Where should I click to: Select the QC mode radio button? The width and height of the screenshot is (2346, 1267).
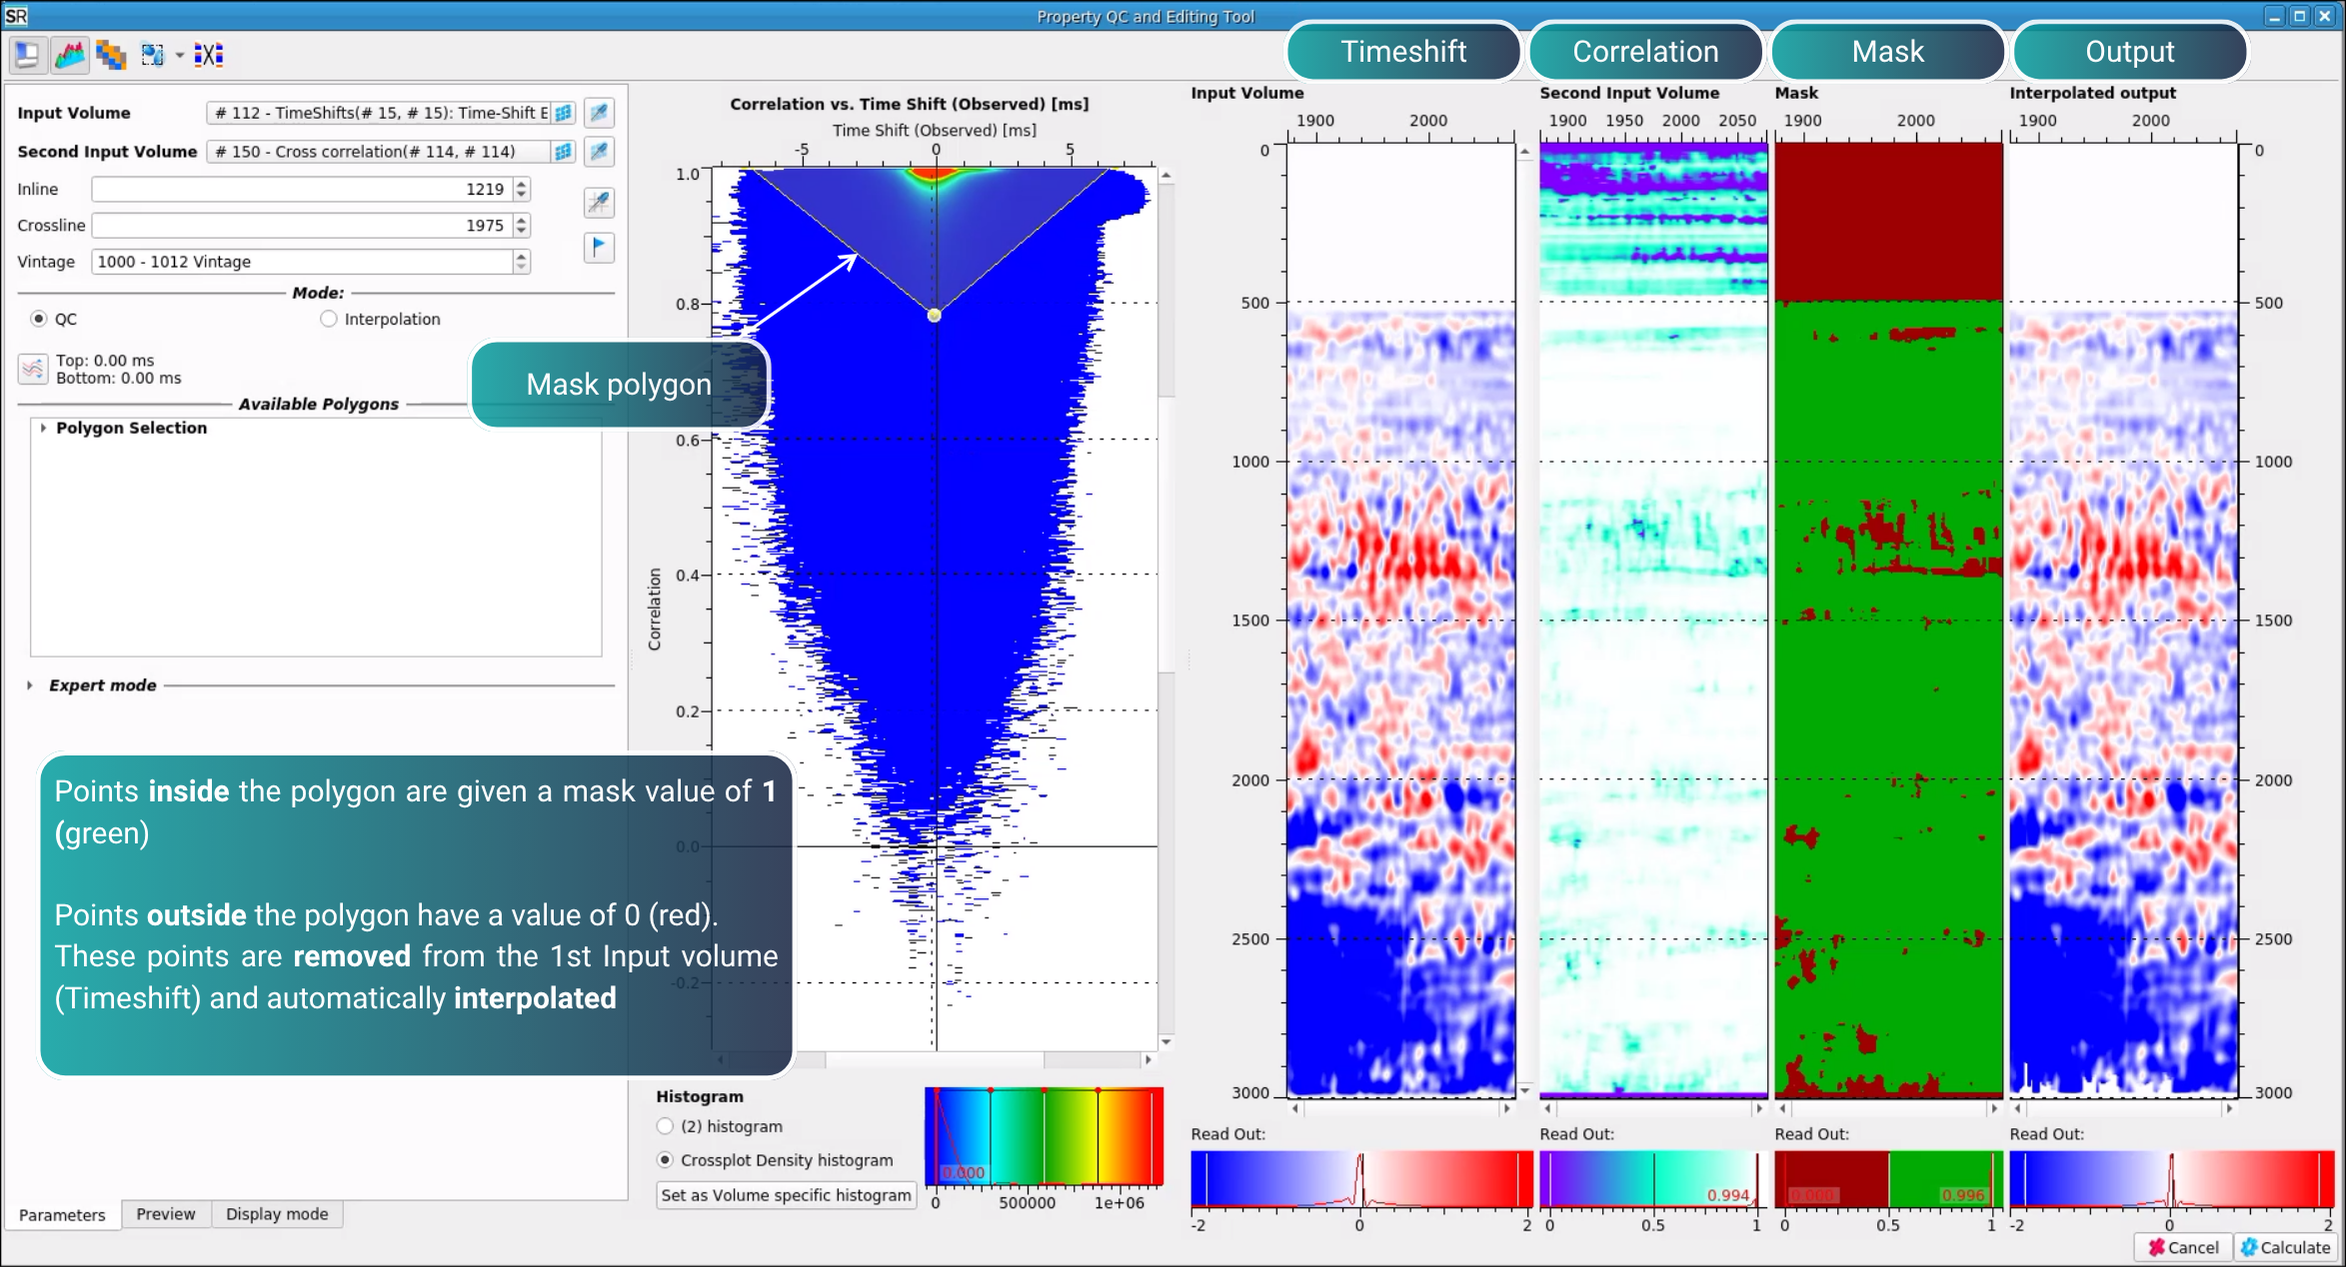(x=39, y=319)
